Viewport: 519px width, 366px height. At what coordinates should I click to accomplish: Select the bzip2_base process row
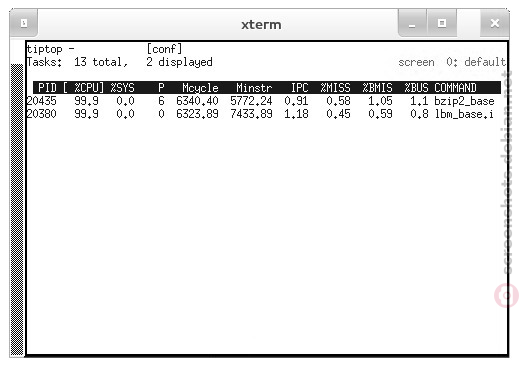tap(263, 101)
